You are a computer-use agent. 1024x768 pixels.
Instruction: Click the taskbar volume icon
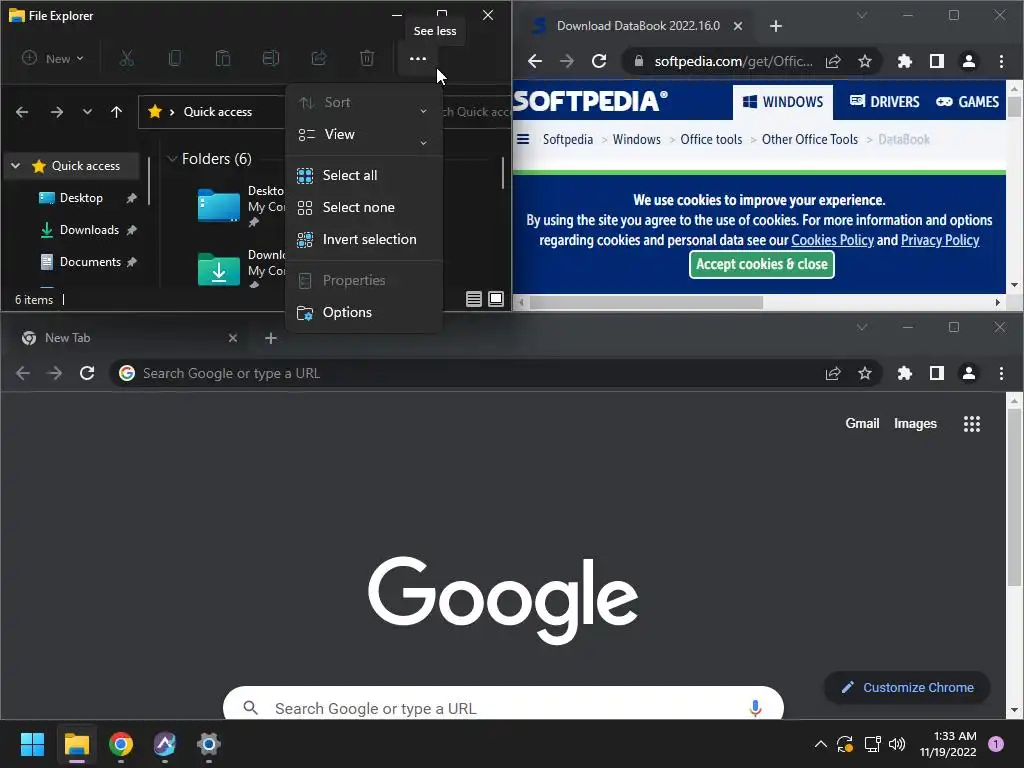(x=897, y=744)
